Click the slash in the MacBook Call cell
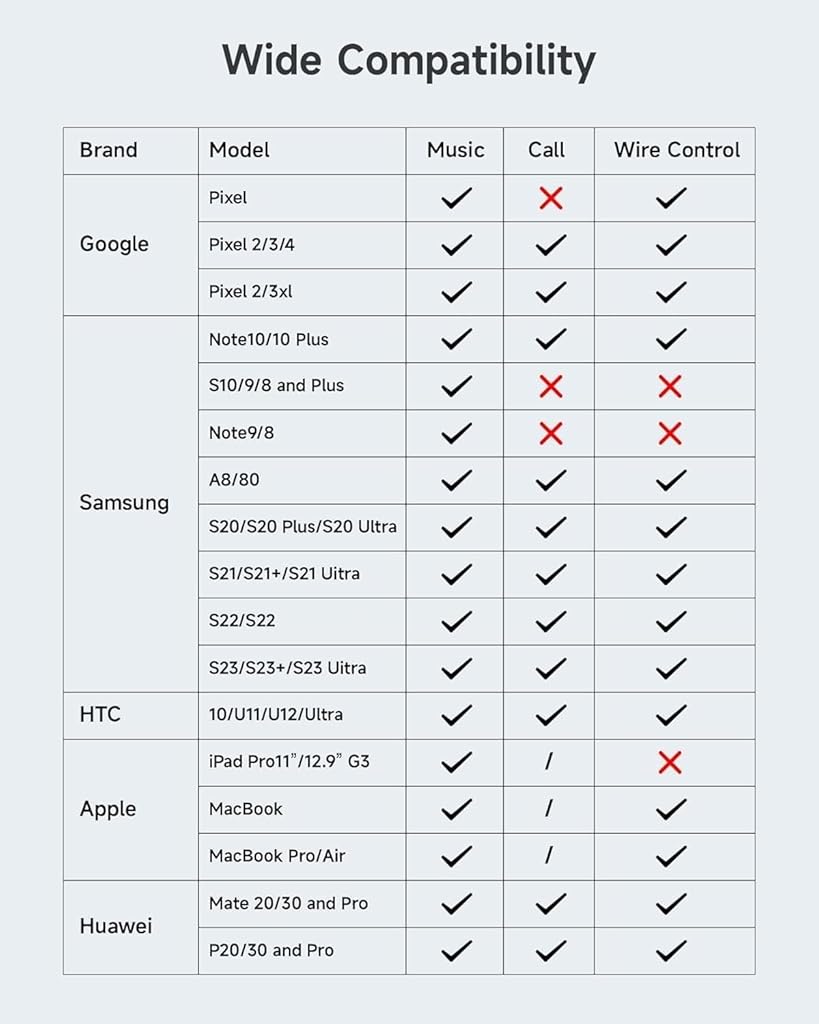 (548, 809)
